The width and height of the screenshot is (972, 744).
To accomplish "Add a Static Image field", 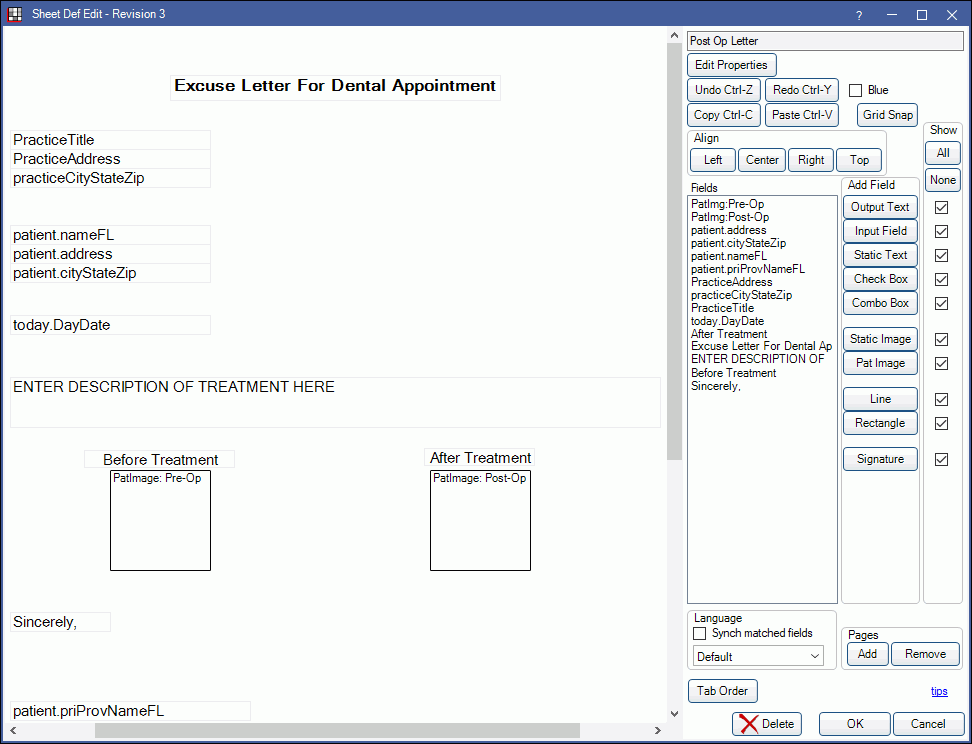I will tap(880, 339).
